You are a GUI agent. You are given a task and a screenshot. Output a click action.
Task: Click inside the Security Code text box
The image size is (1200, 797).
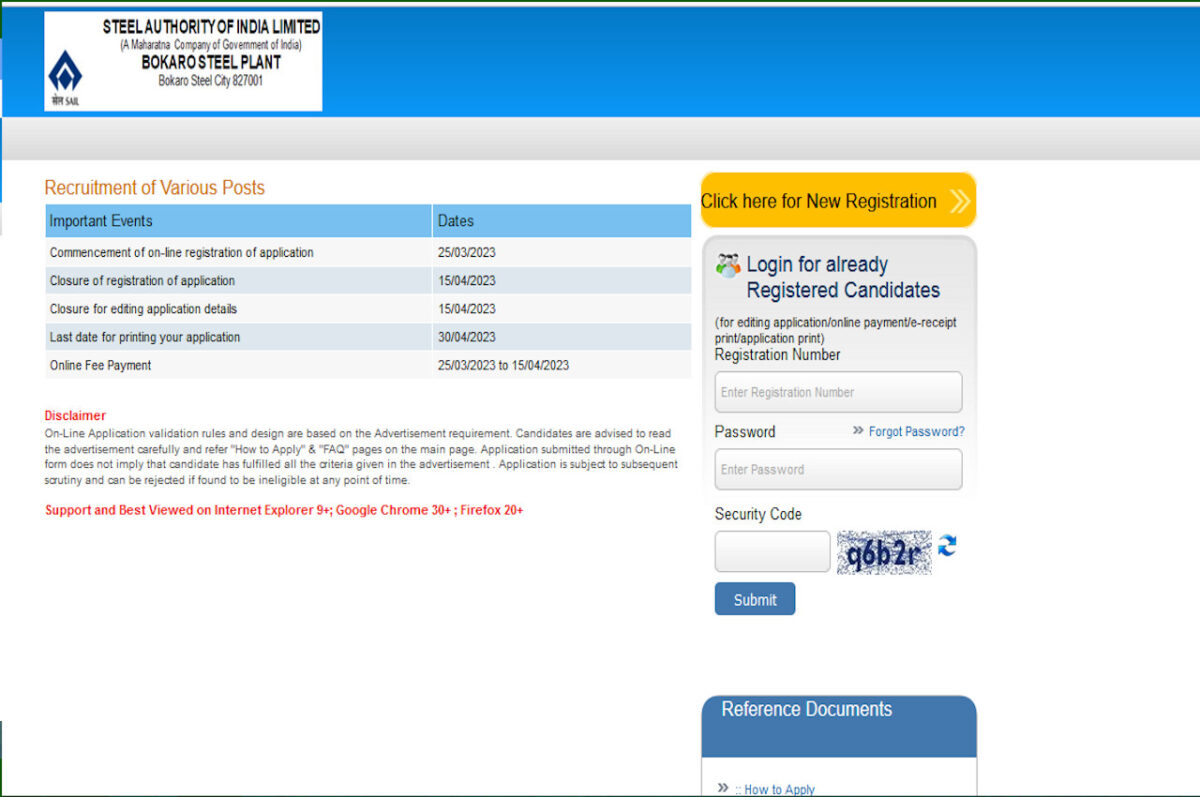coord(772,552)
